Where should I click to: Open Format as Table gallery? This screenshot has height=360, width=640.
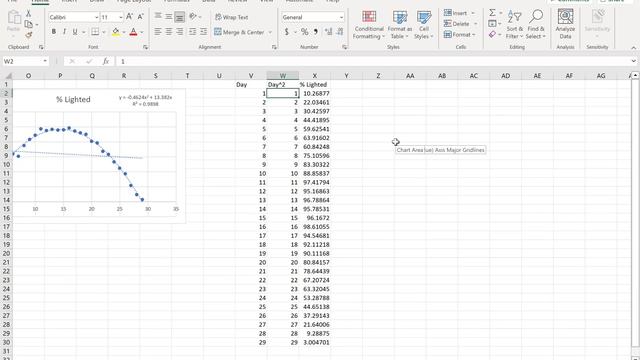[x=400, y=25]
